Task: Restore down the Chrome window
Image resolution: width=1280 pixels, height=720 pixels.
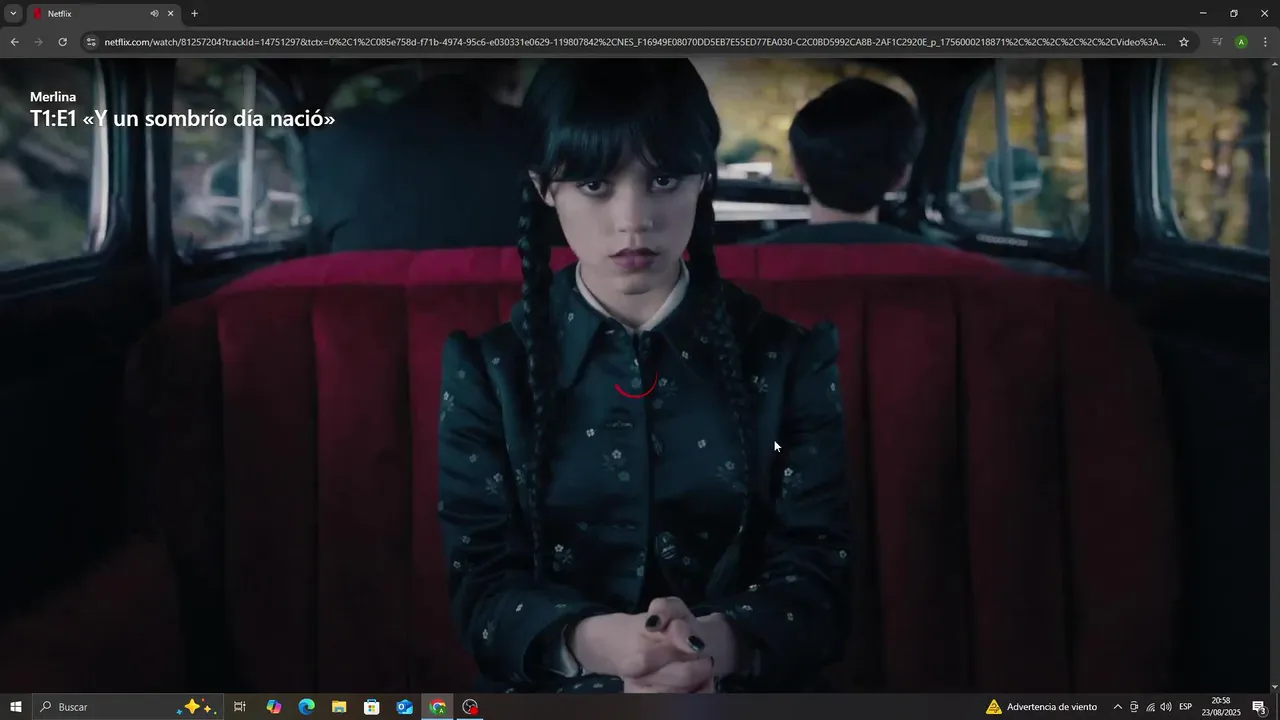Action: click(1234, 14)
